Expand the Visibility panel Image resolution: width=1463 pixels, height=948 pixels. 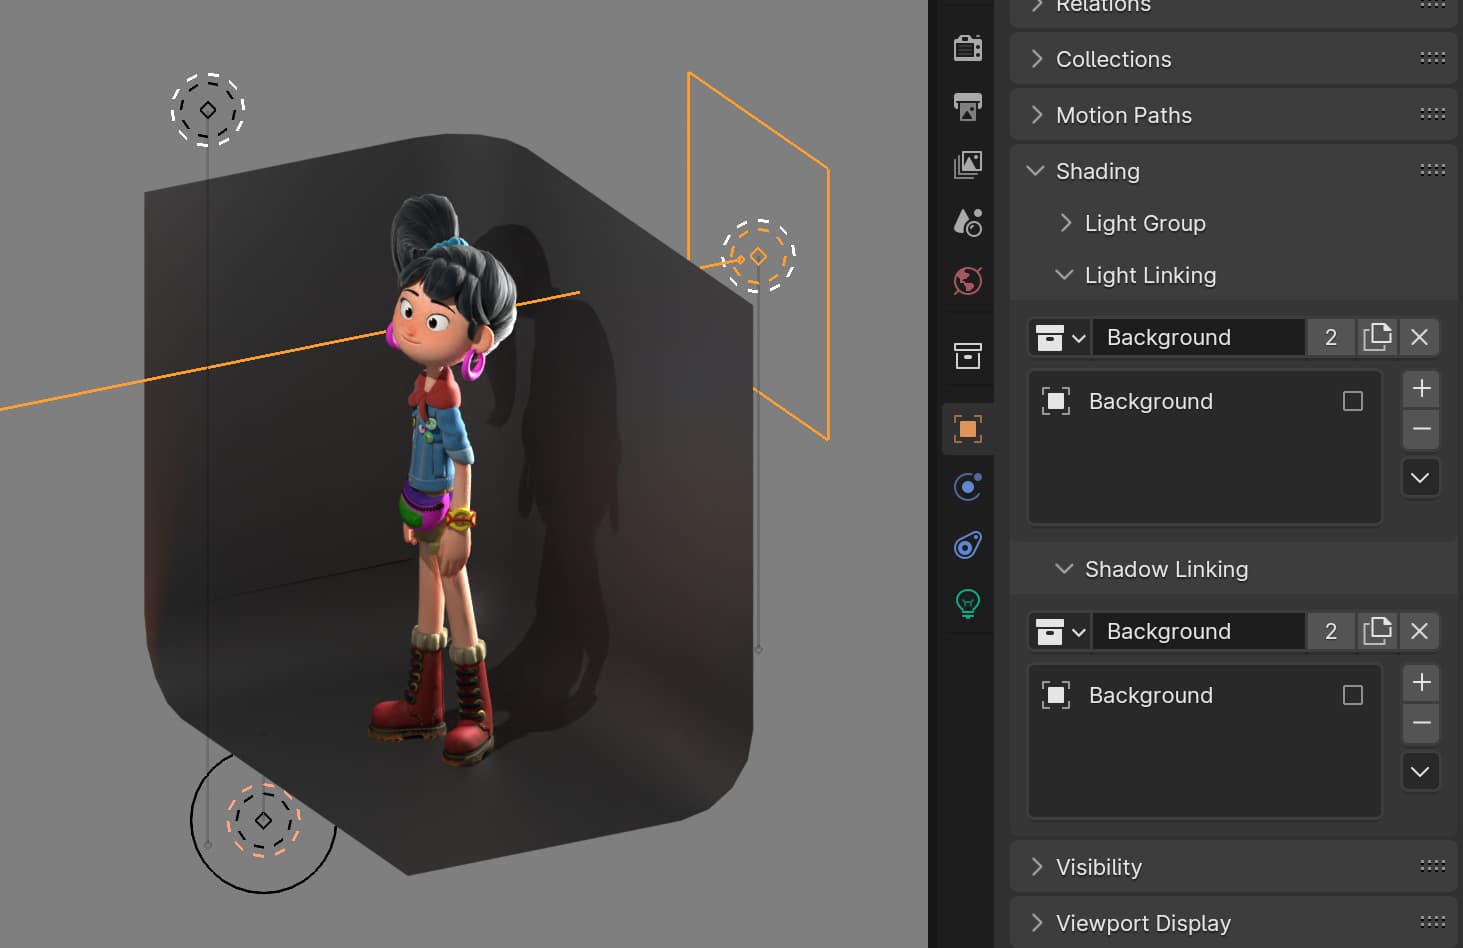[x=1098, y=866]
